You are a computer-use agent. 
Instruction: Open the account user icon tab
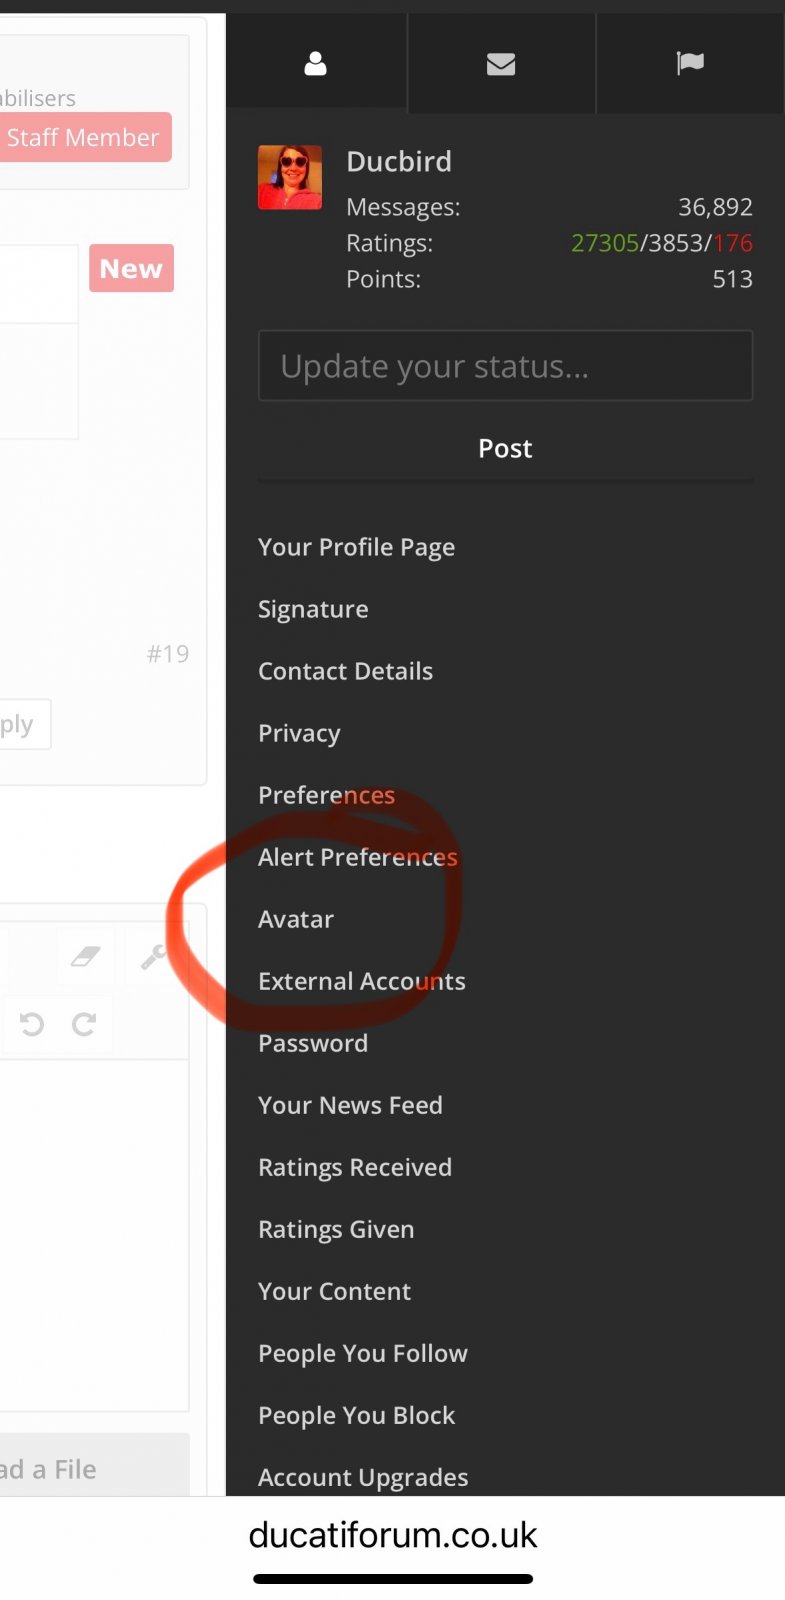coord(316,65)
